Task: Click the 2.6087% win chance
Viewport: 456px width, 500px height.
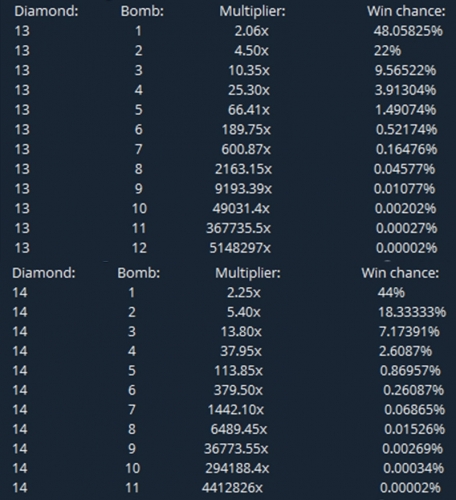Action: 405,351
